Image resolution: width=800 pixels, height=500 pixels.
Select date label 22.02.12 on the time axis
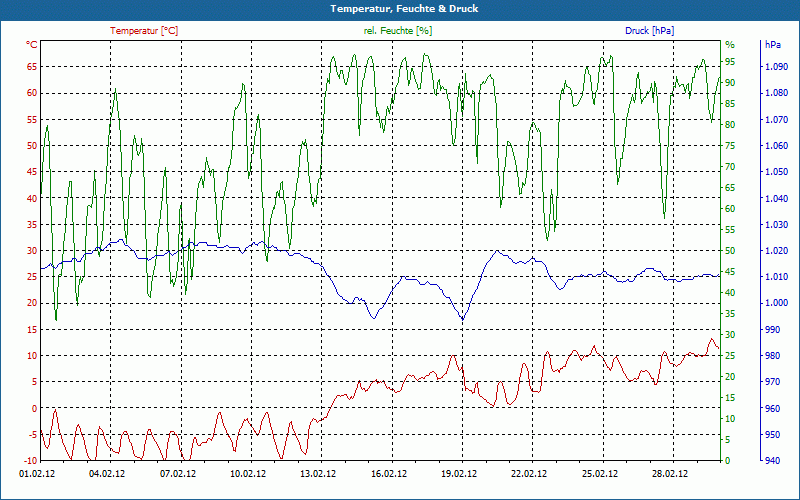[x=530, y=474]
